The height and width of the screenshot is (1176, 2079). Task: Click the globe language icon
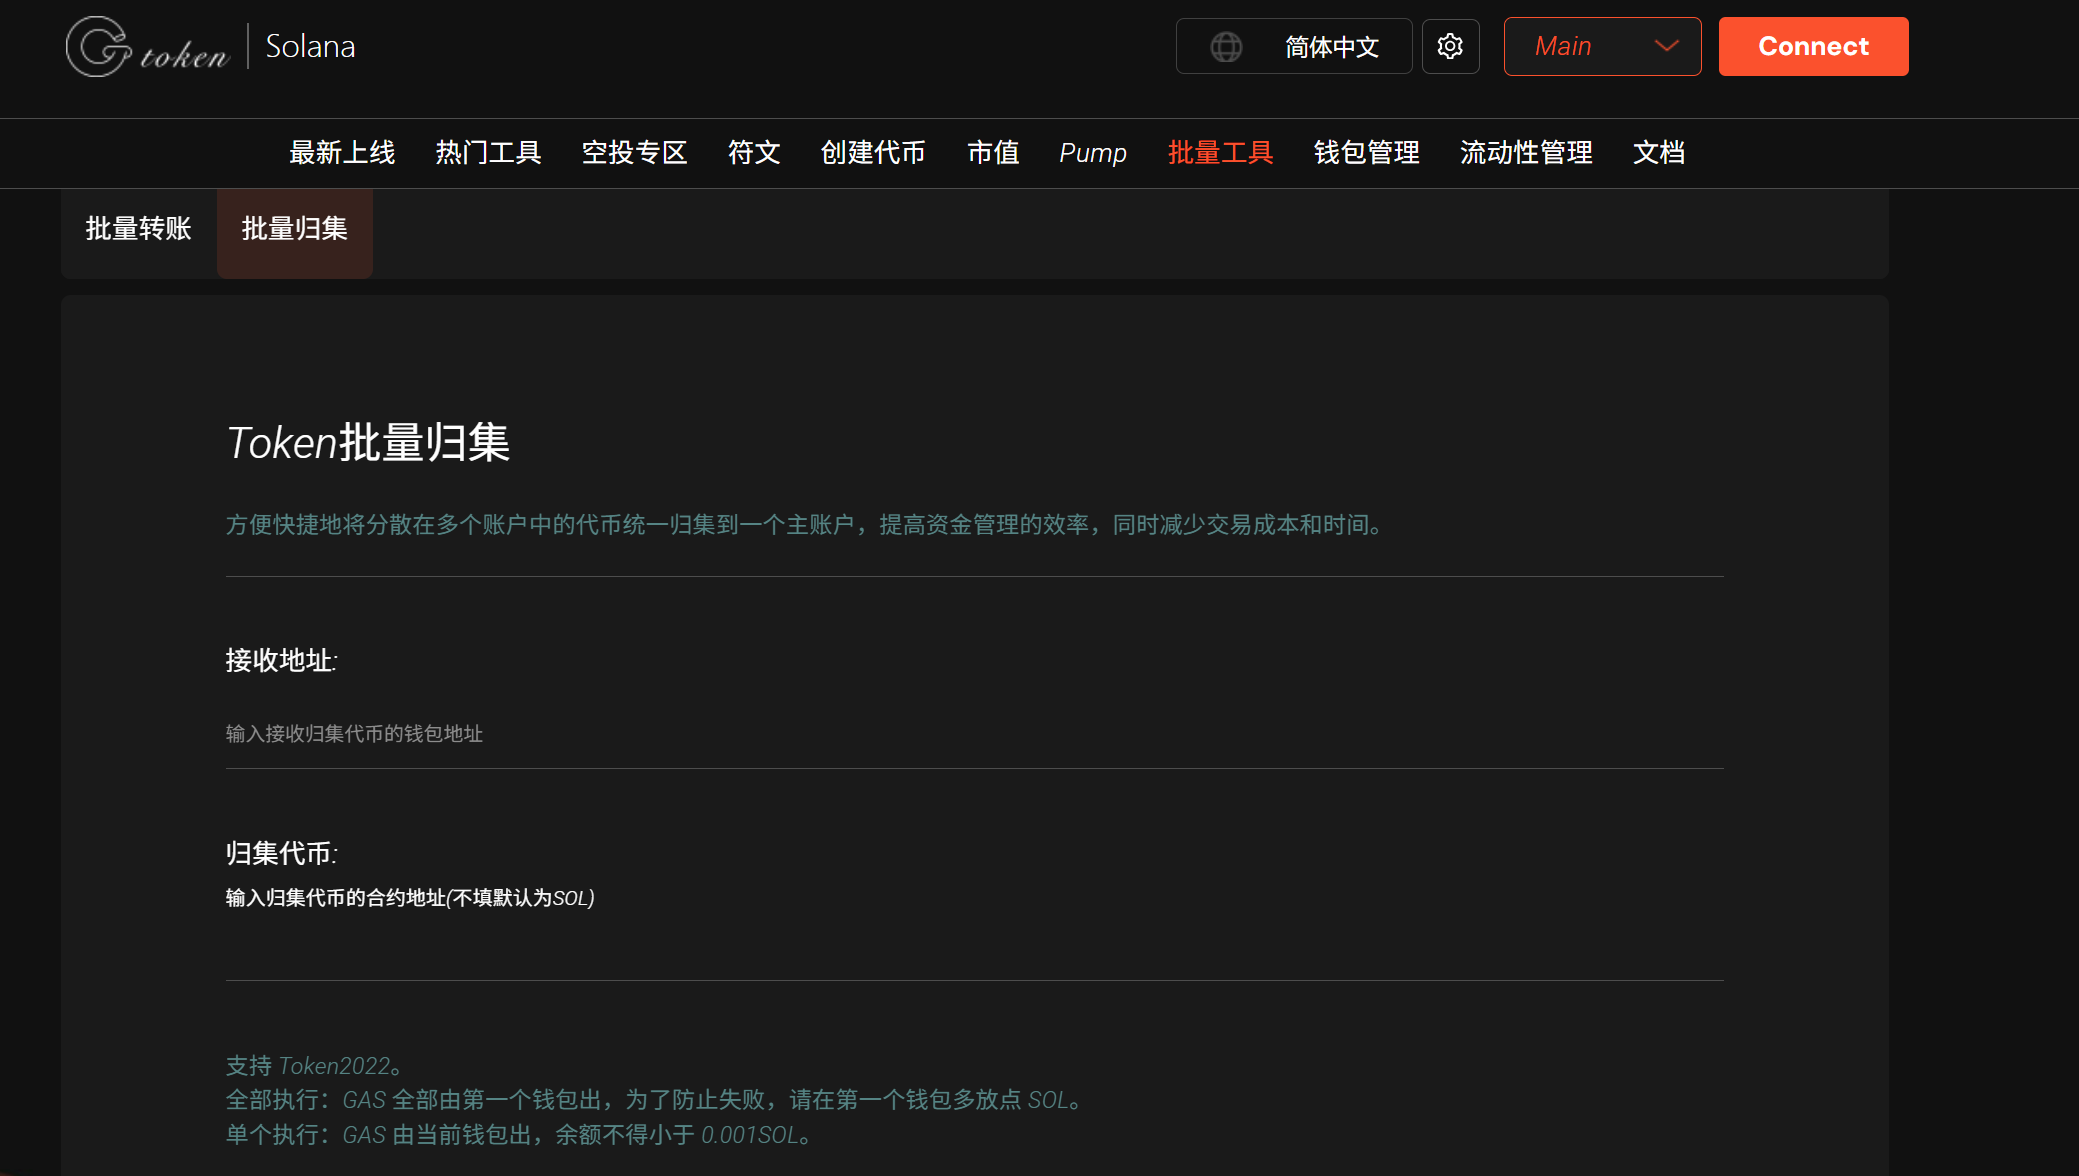pyautogui.click(x=1226, y=47)
